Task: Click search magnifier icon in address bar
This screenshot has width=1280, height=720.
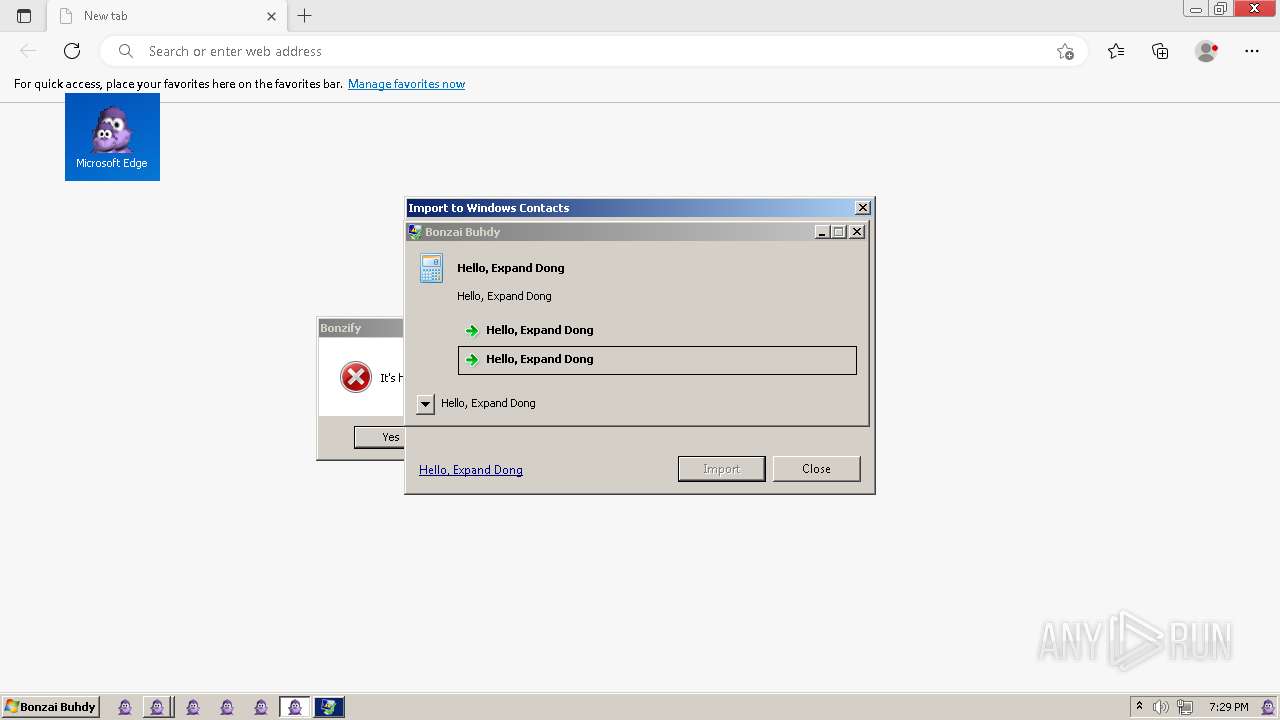Action: click(126, 51)
